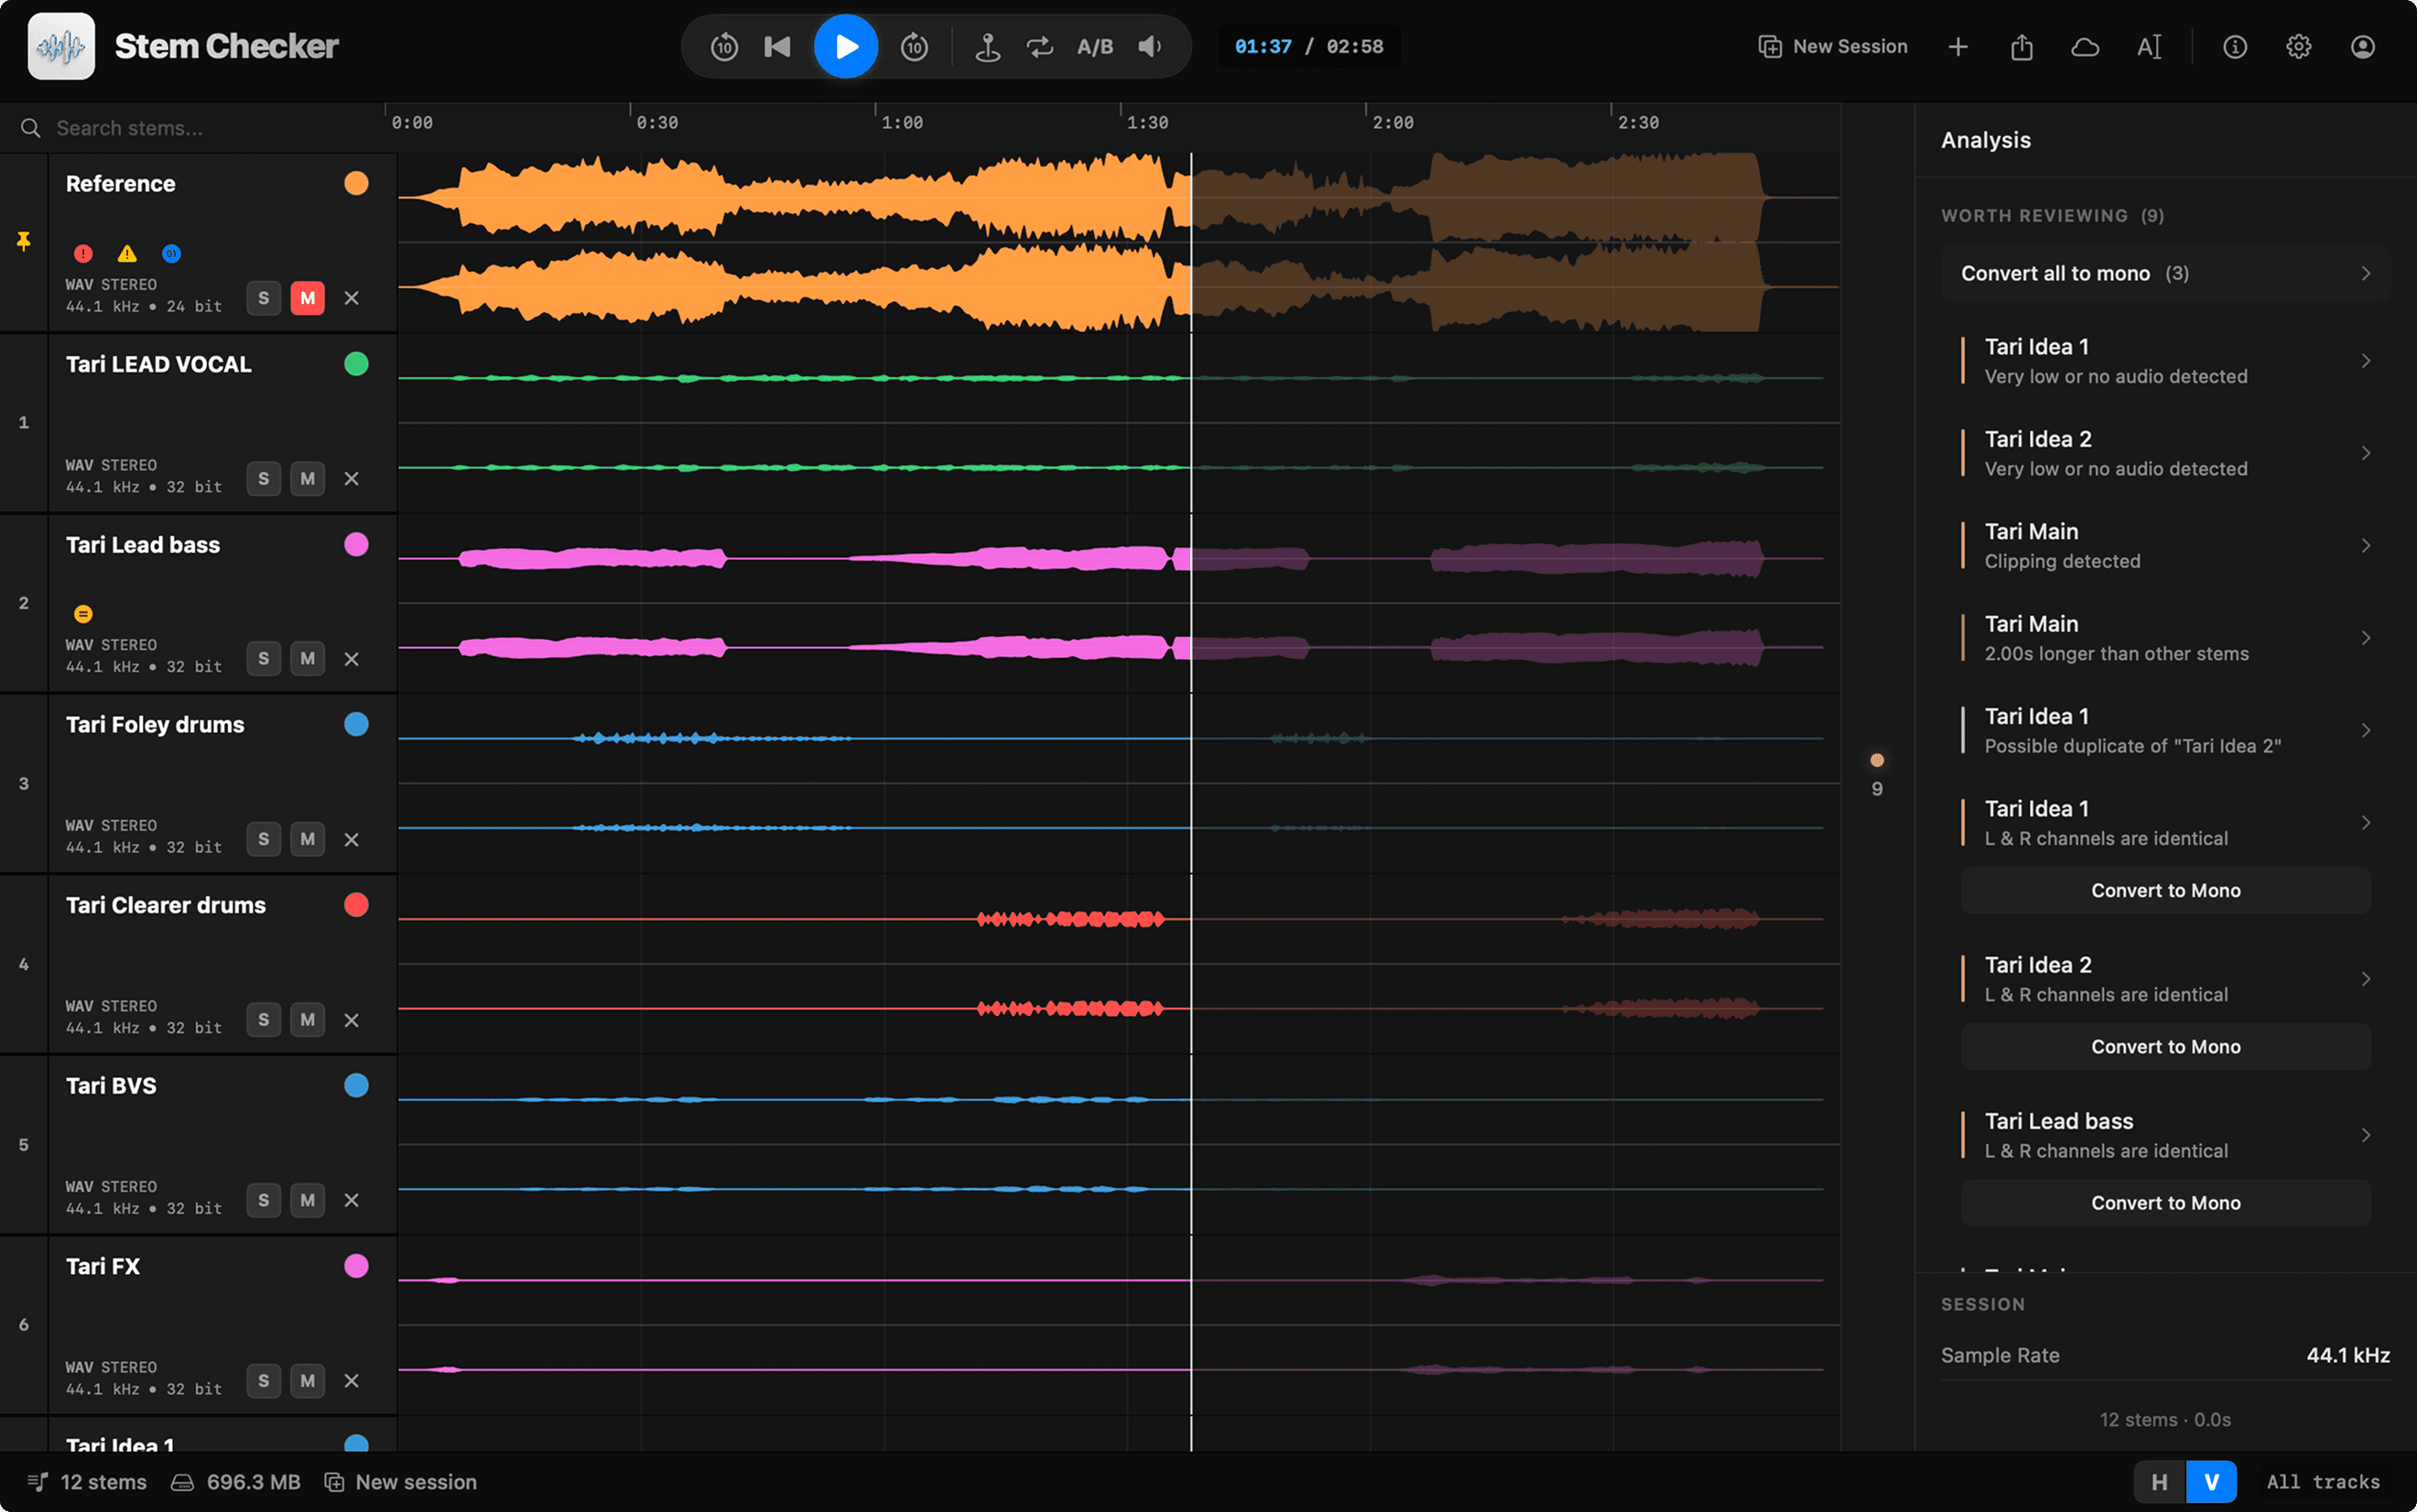Screen dimensions: 2417x1512
Task: Remove the Reference track
Action: 351,298
